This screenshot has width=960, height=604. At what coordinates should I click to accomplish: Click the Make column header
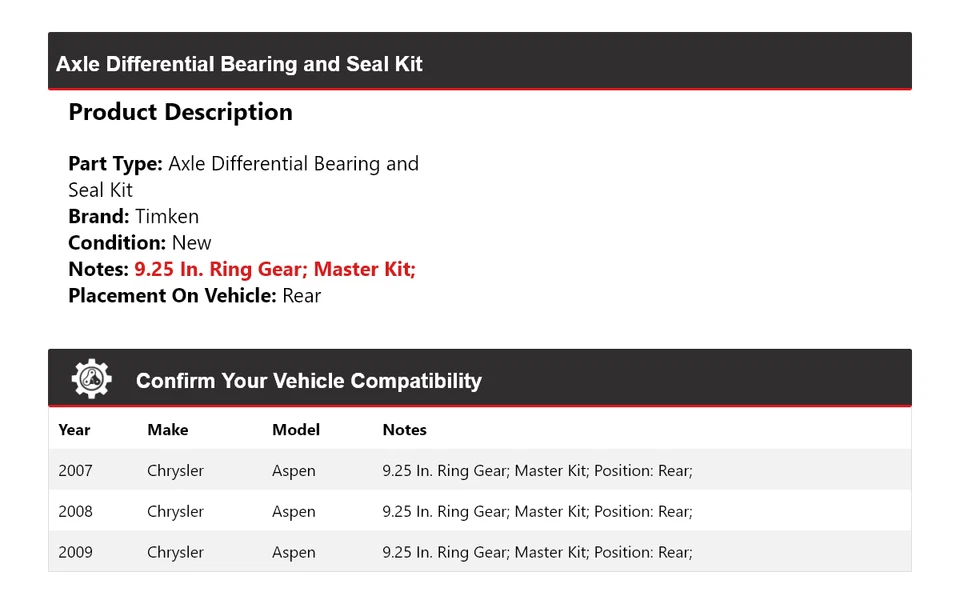point(167,430)
